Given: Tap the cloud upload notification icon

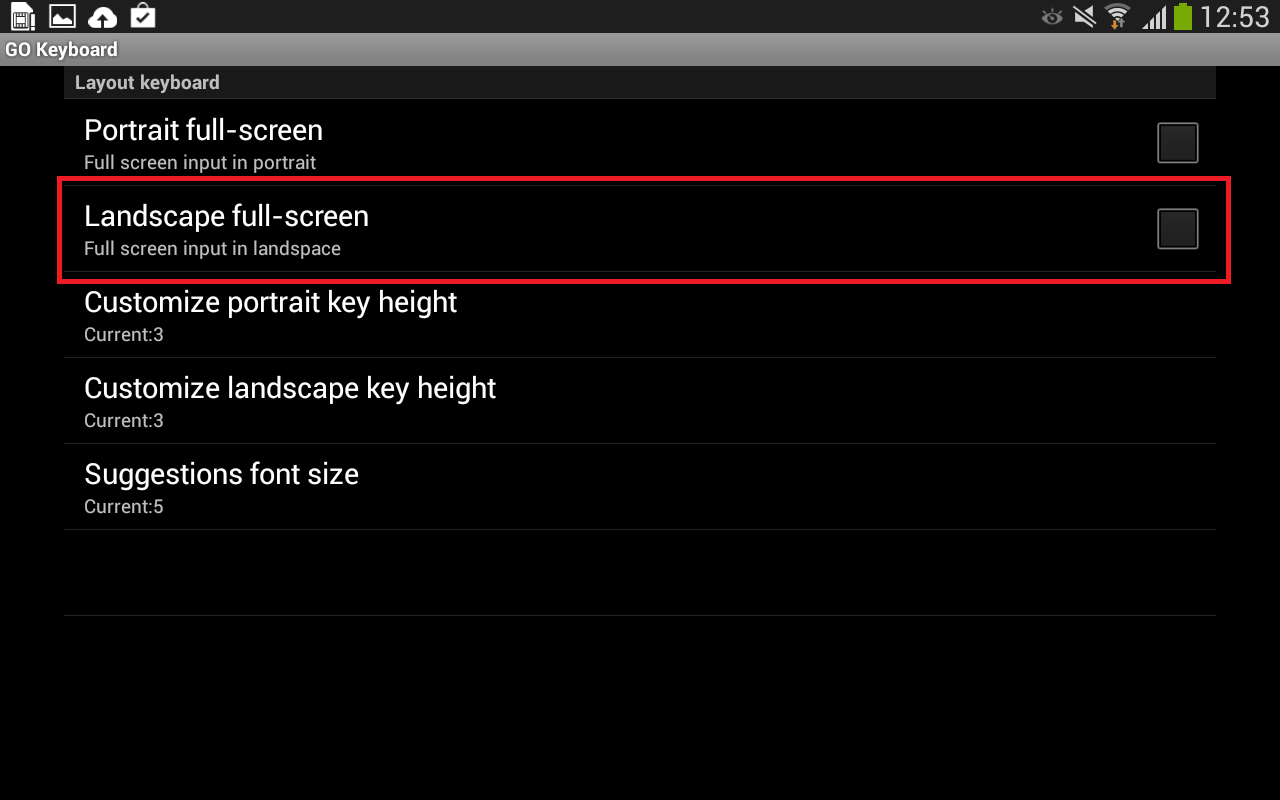Looking at the screenshot, I should (102, 17).
